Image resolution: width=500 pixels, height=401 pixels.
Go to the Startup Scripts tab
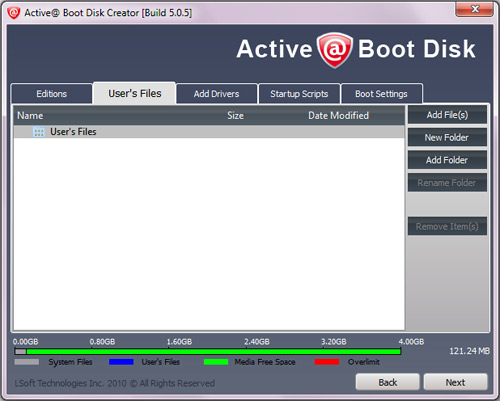[x=299, y=94]
